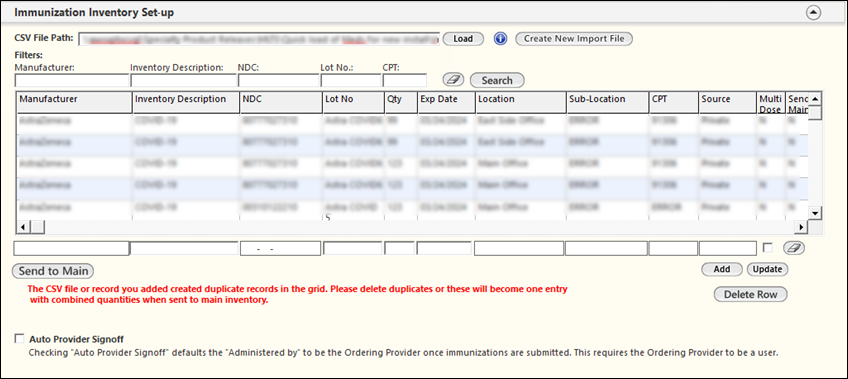Click the Manufacturer entry field below grid

click(71, 248)
